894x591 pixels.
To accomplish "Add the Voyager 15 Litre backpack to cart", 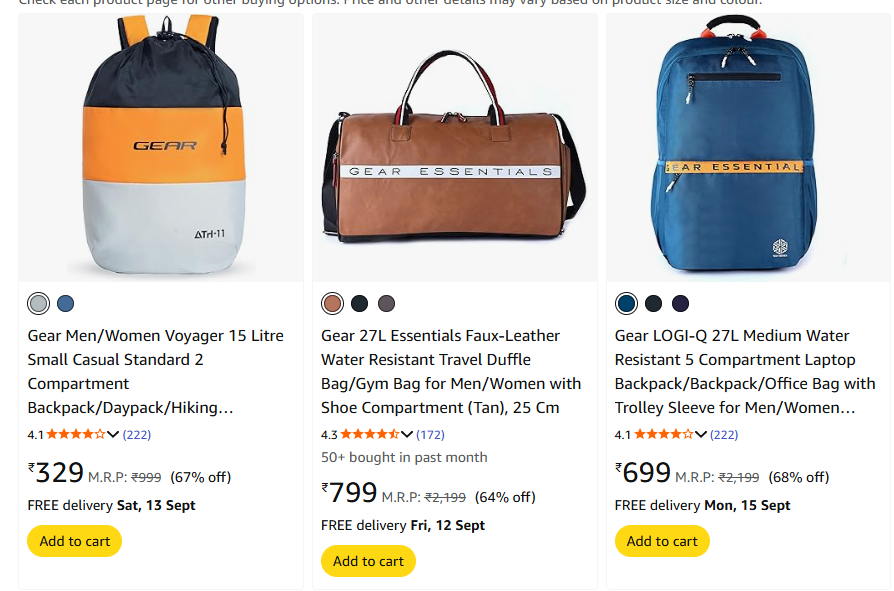I will [x=74, y=541].
